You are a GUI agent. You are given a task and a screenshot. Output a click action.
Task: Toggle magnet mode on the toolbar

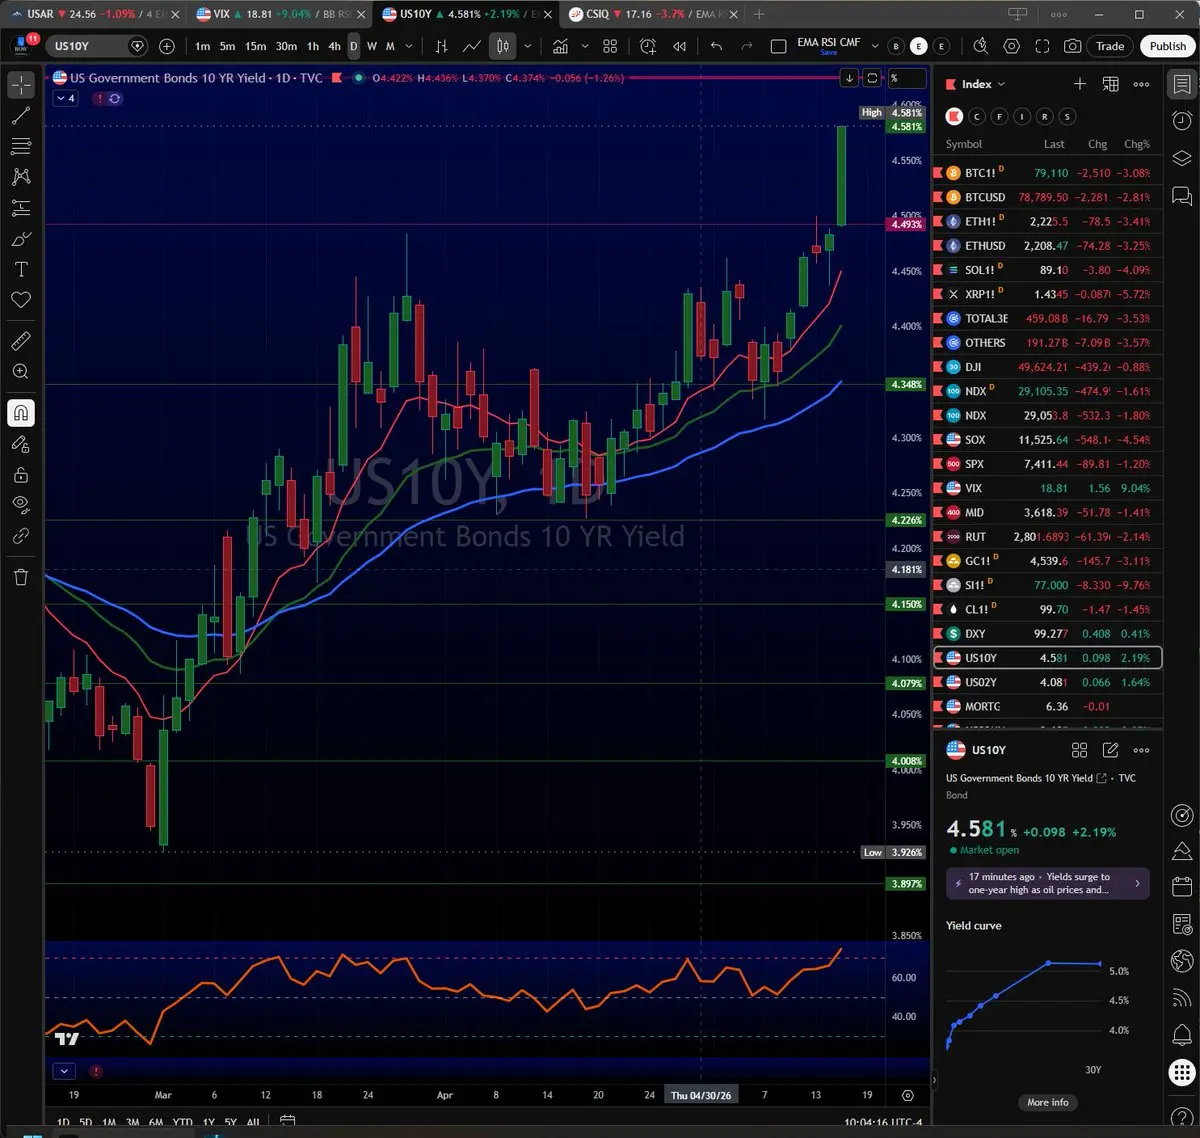tap(21, 413)
